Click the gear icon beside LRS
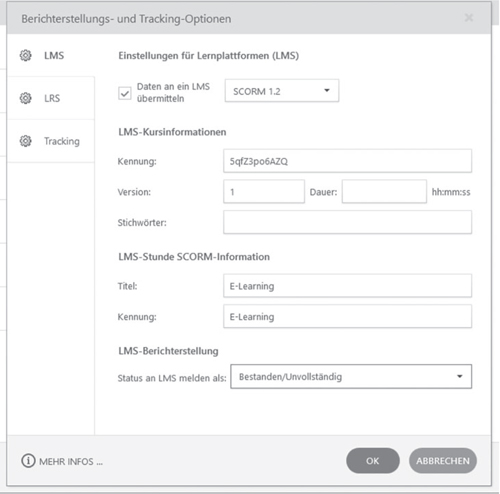The height and width of the screenshot is (494, 500). (26, 98)
